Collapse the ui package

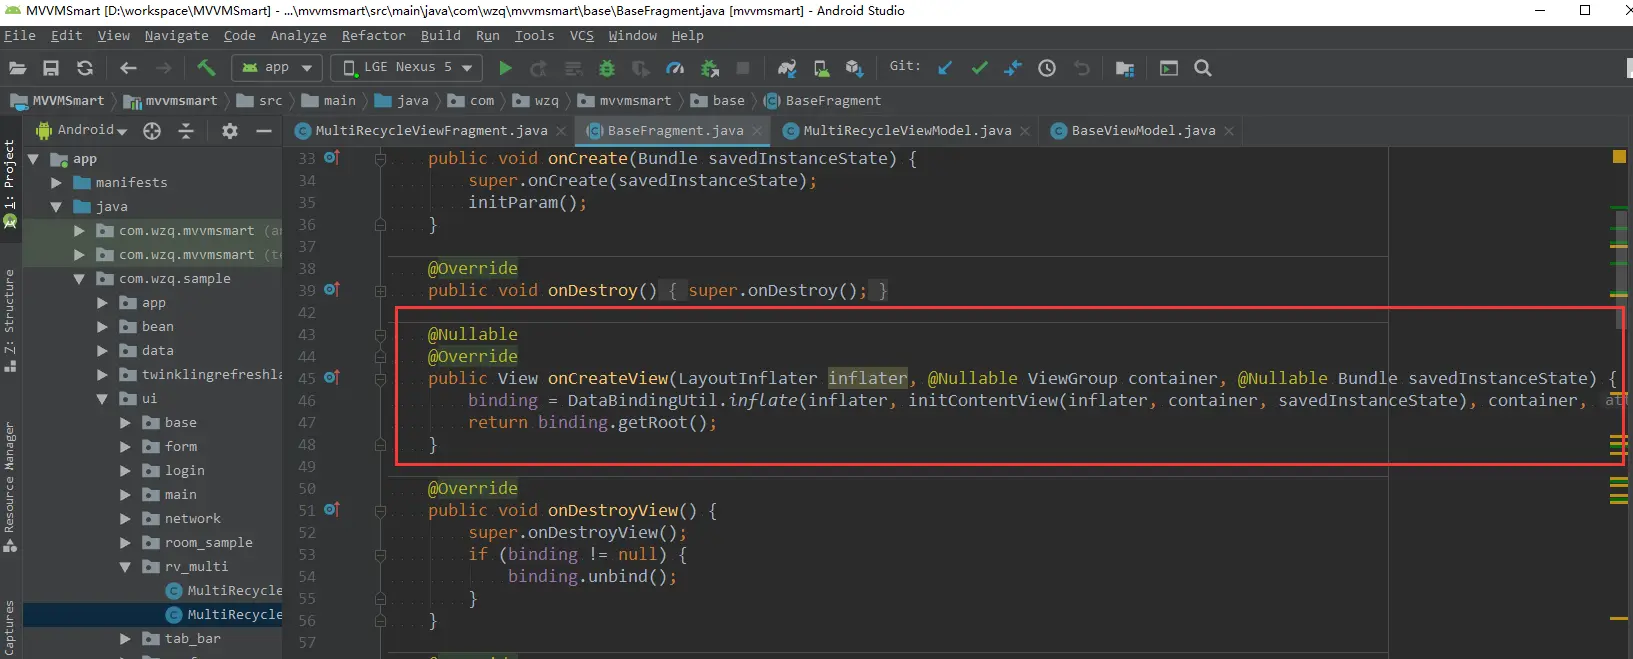tap(102, 399)
